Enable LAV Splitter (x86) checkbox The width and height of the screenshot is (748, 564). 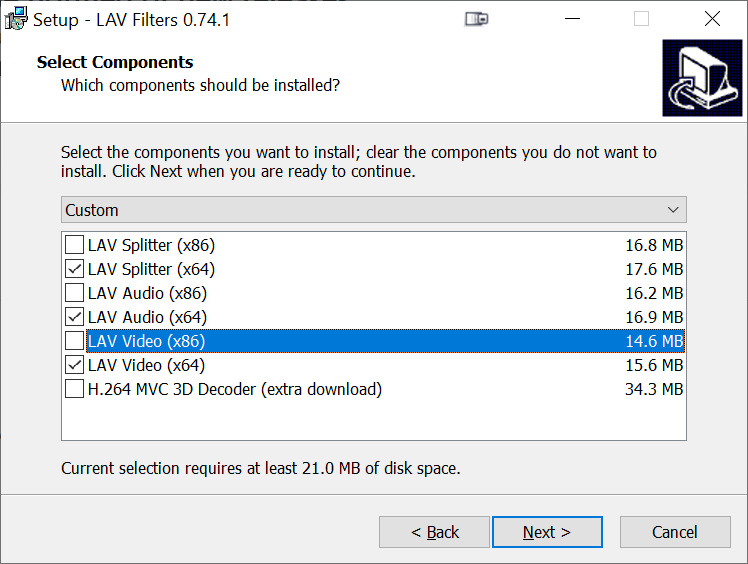[74, 245]
